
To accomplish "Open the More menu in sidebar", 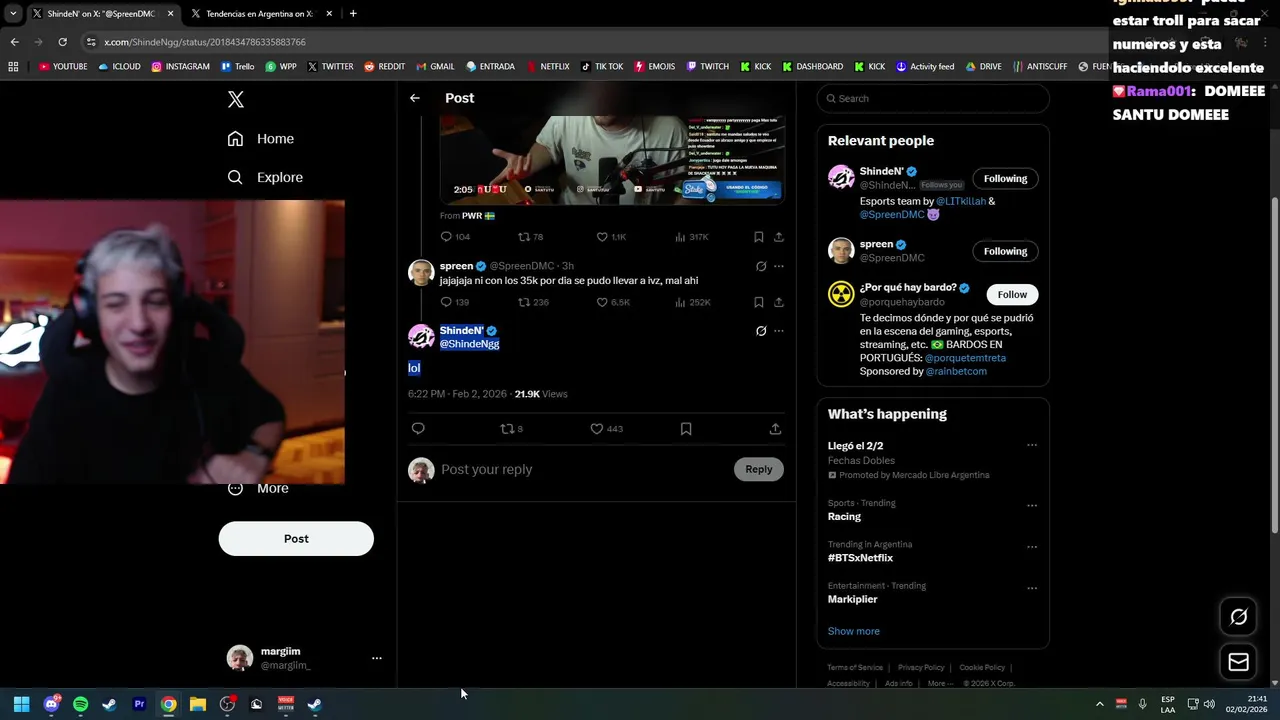I will 258,488.
